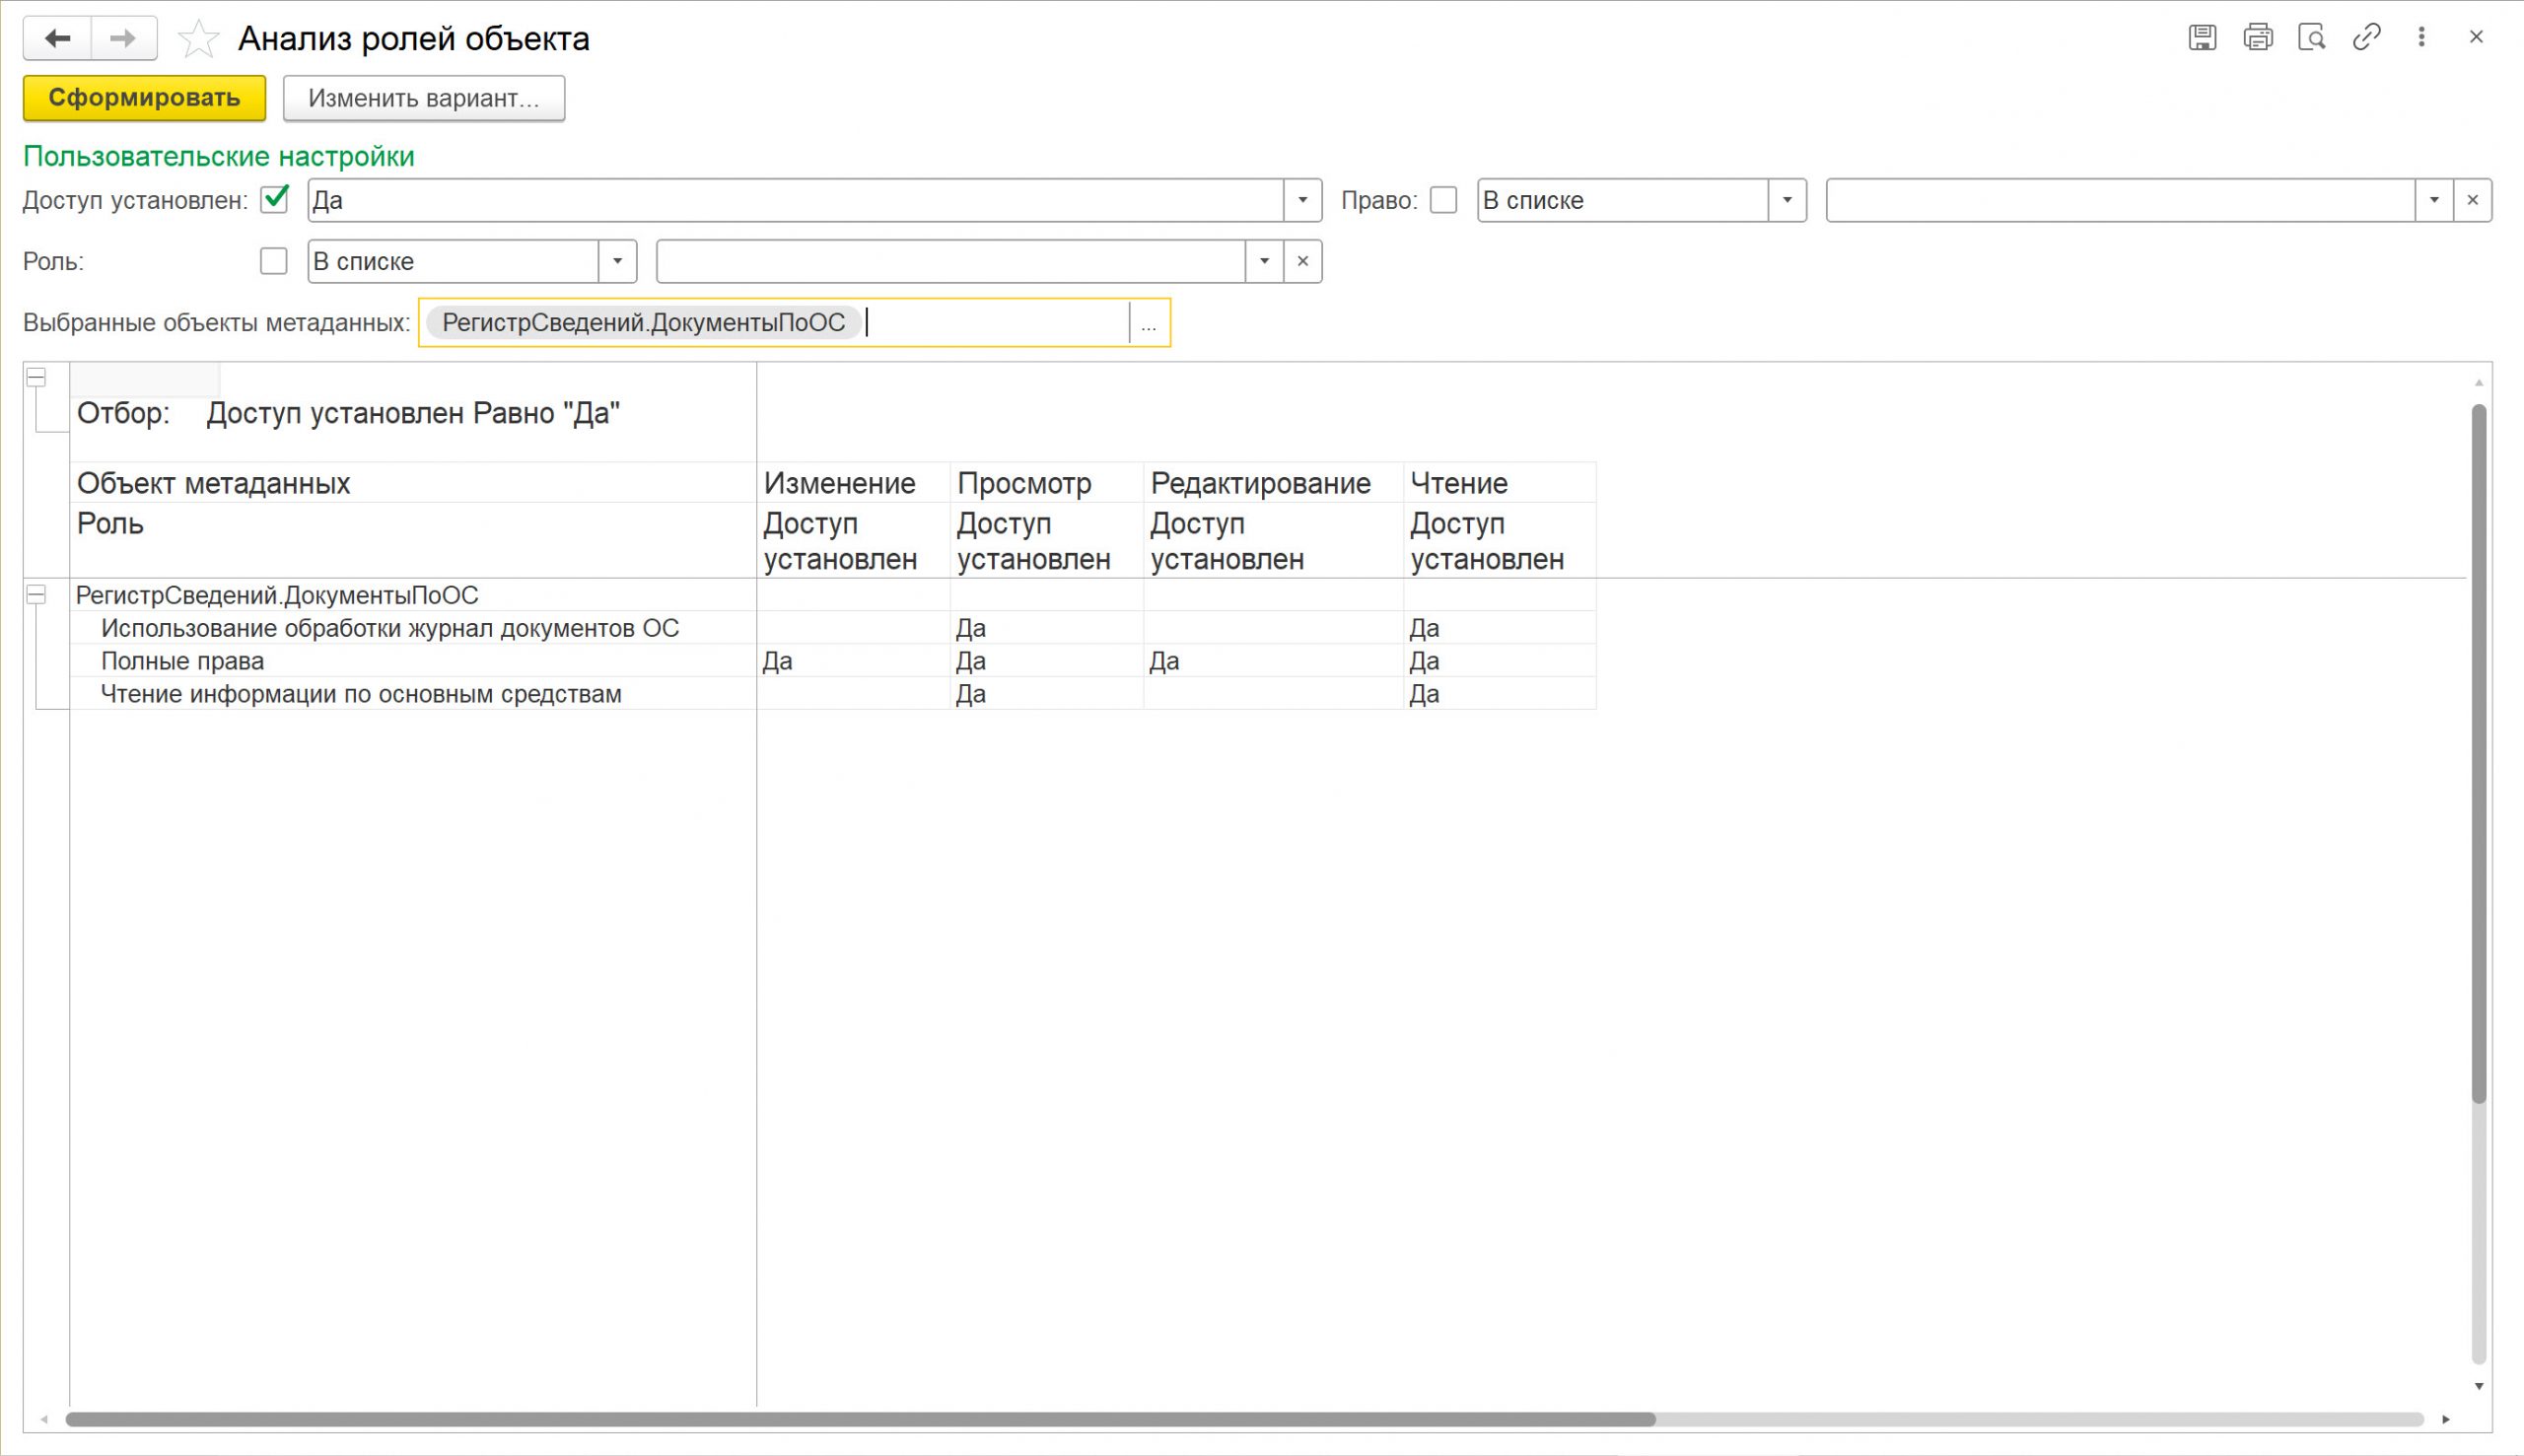Focus the Роль value input field
Screen dimensions: 2524x1456
pyautogui.click(x=951, y=261)
